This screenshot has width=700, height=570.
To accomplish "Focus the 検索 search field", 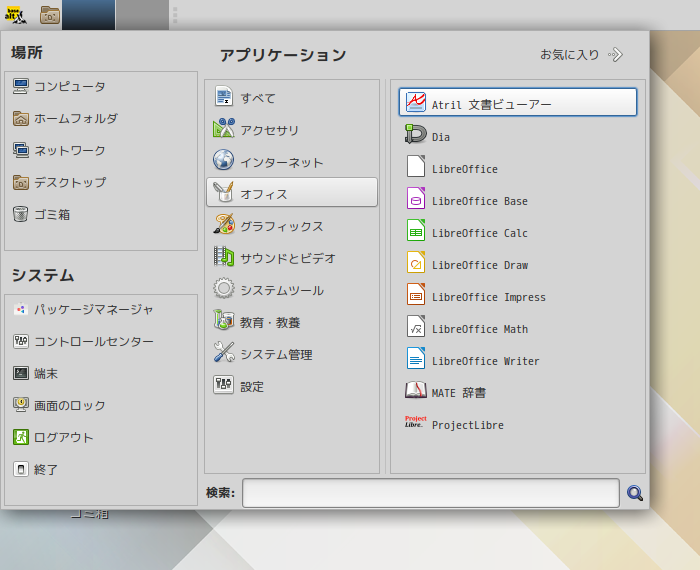I will [431, 493].
